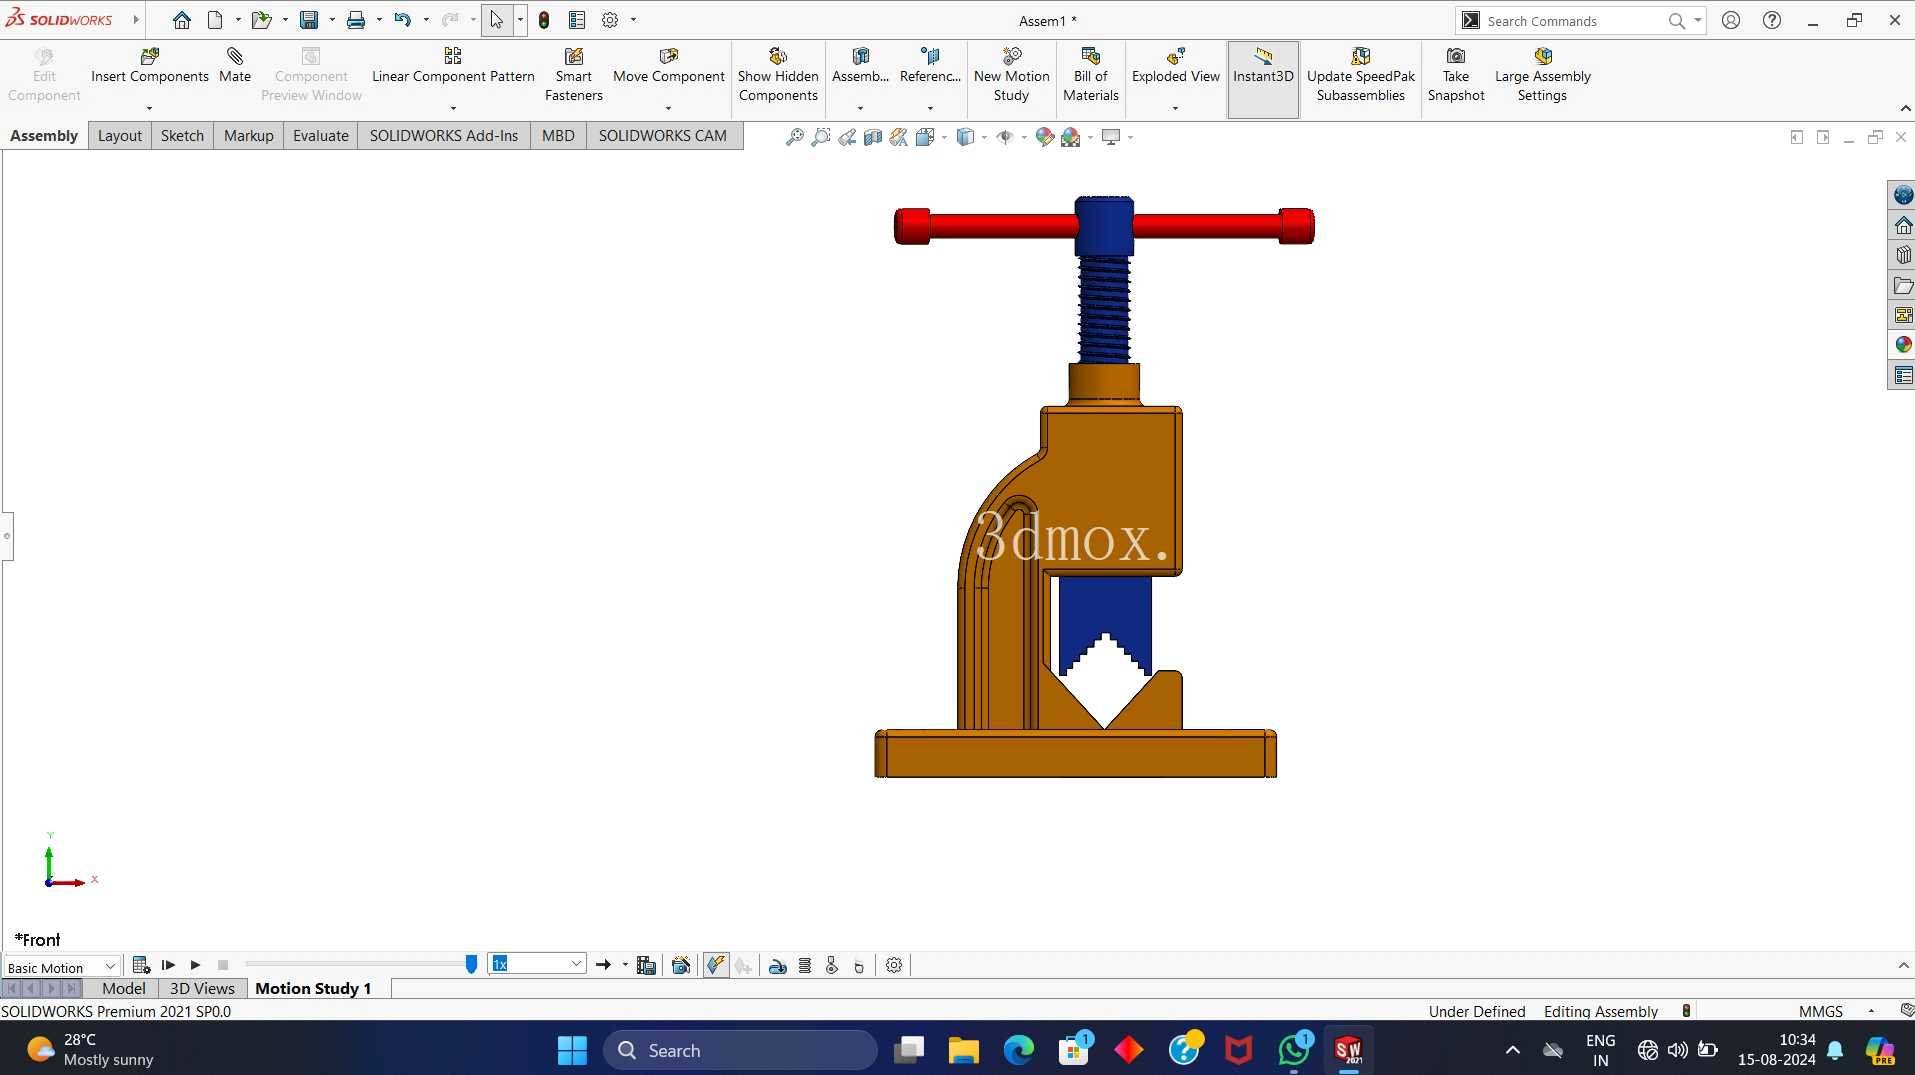Viewport: 1915px width, 1075px height.
Task: Switch to the Layout tab
Action: click(120, 136)
